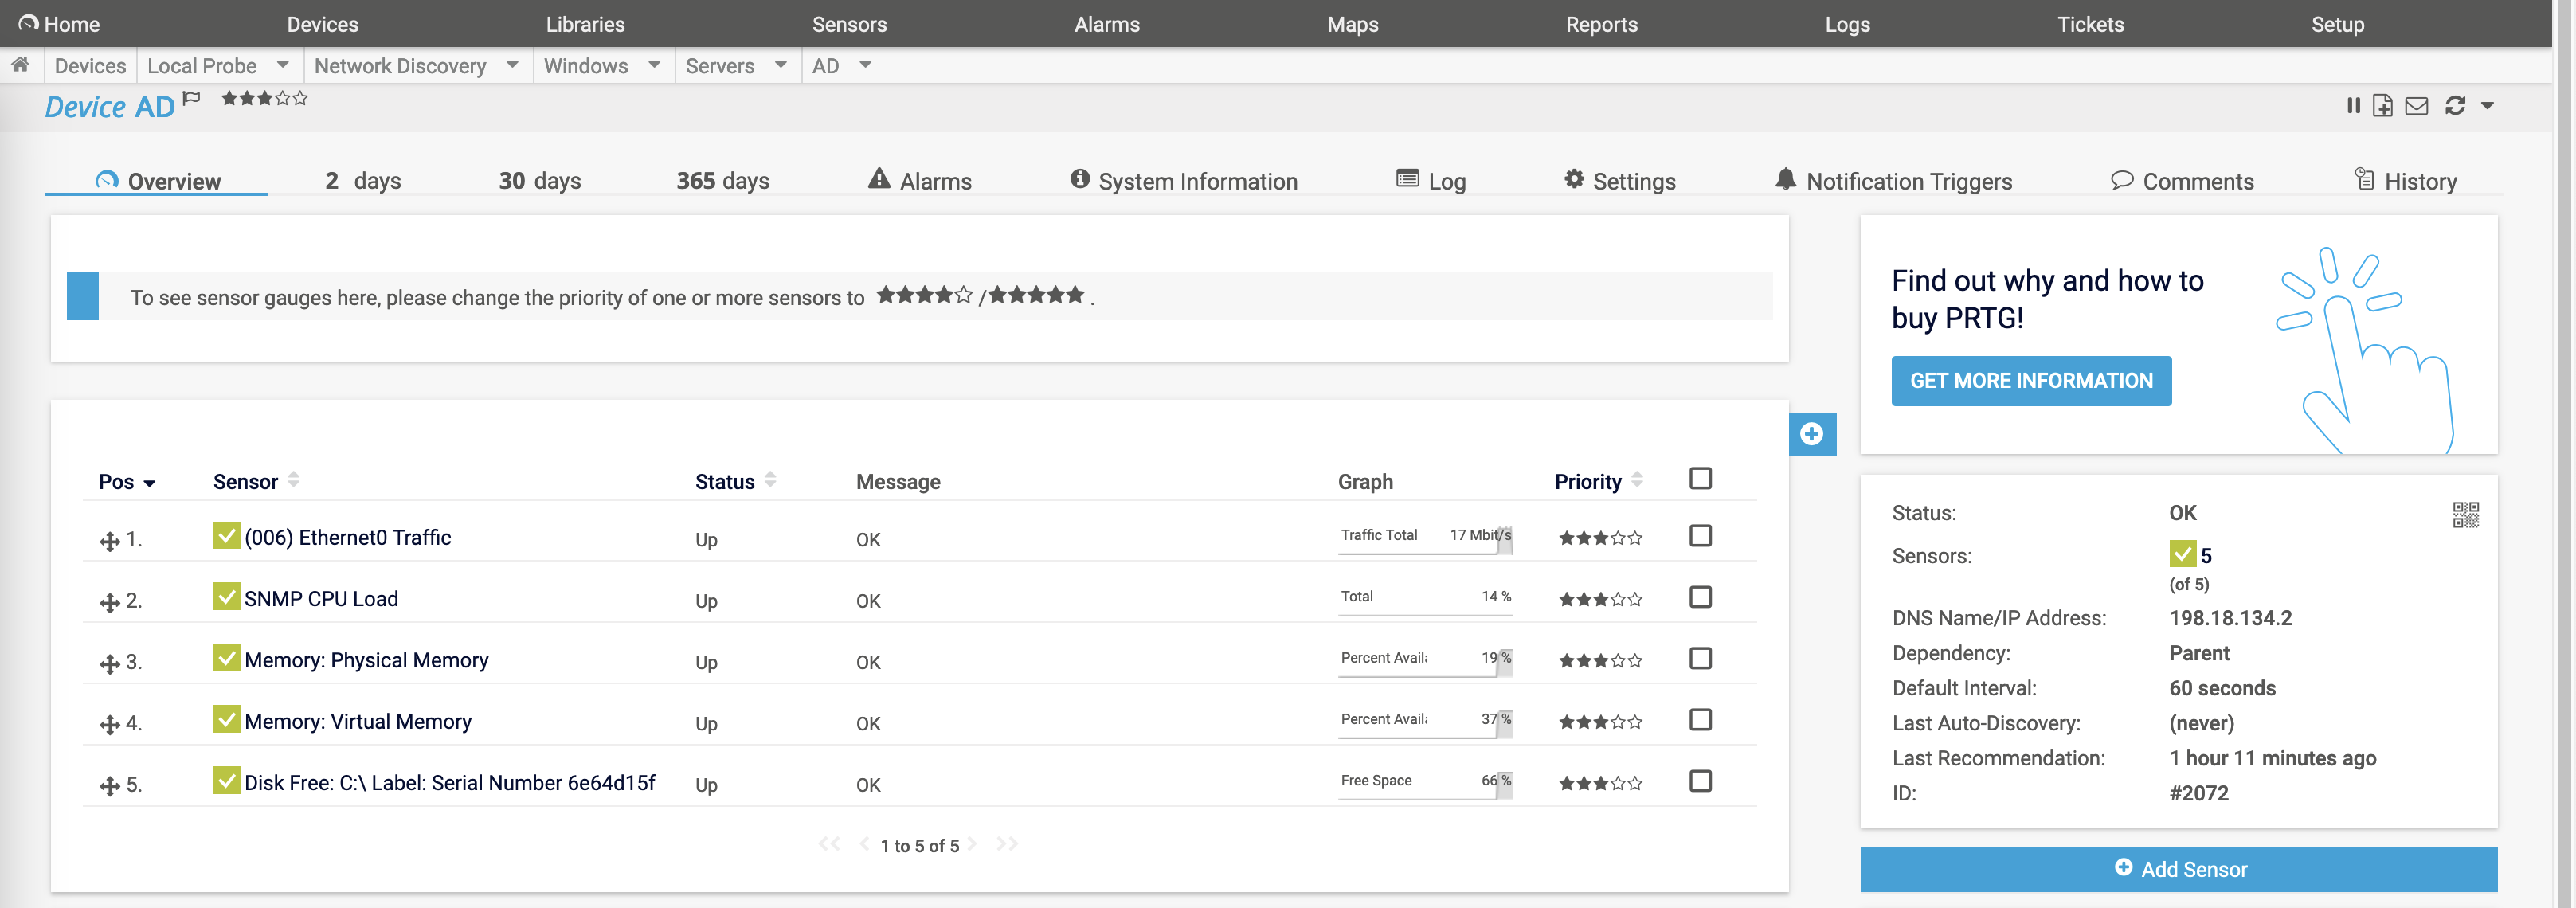Tick the select-all checkbox in the table header

1699,478
